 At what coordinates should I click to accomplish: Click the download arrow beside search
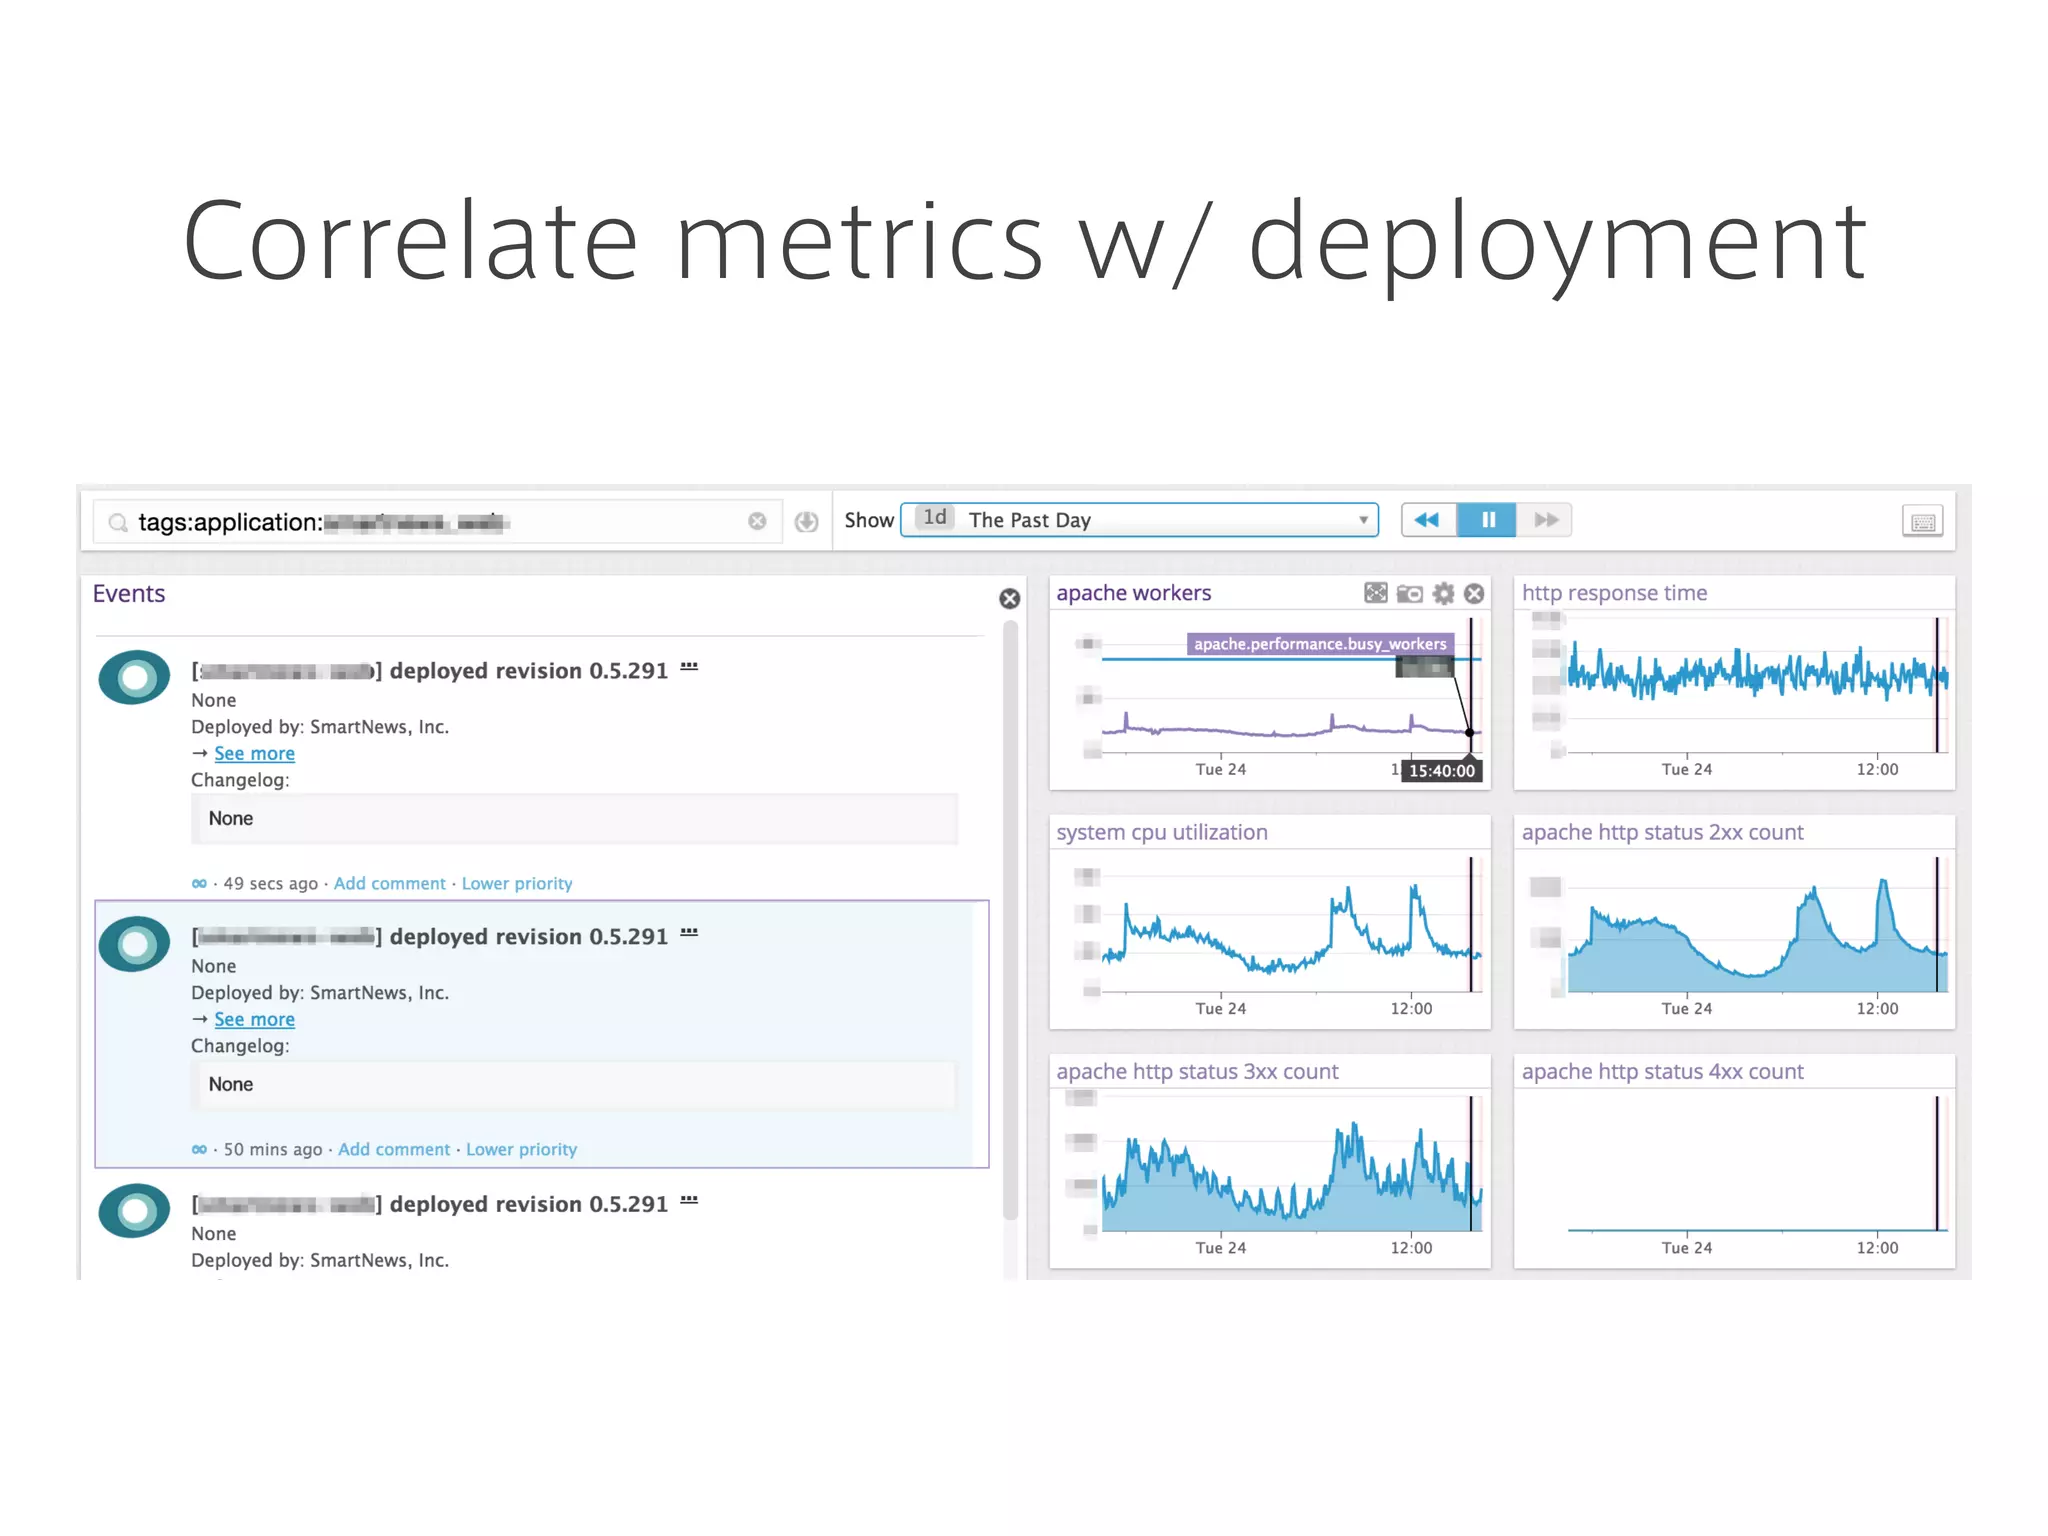point(806,521)
